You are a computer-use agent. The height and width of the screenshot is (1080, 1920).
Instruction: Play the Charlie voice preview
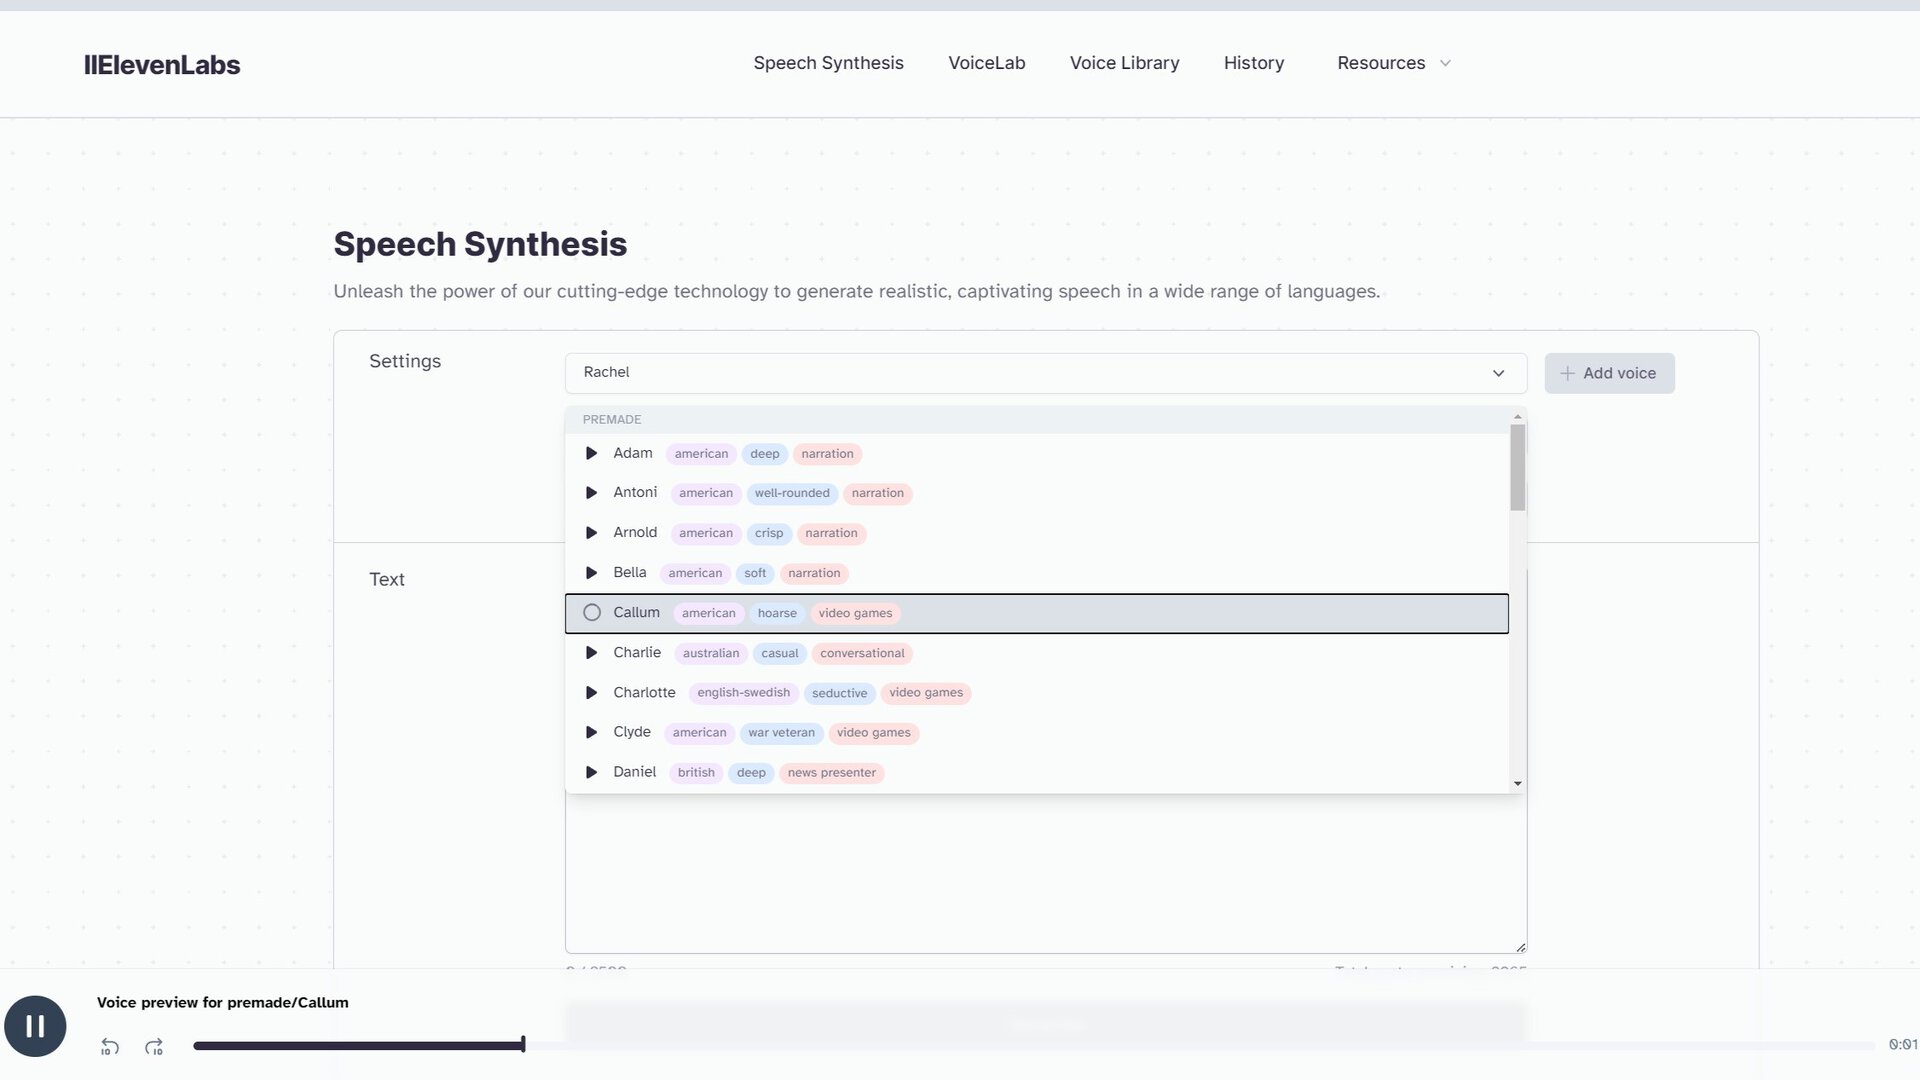(x=591, y=653)
